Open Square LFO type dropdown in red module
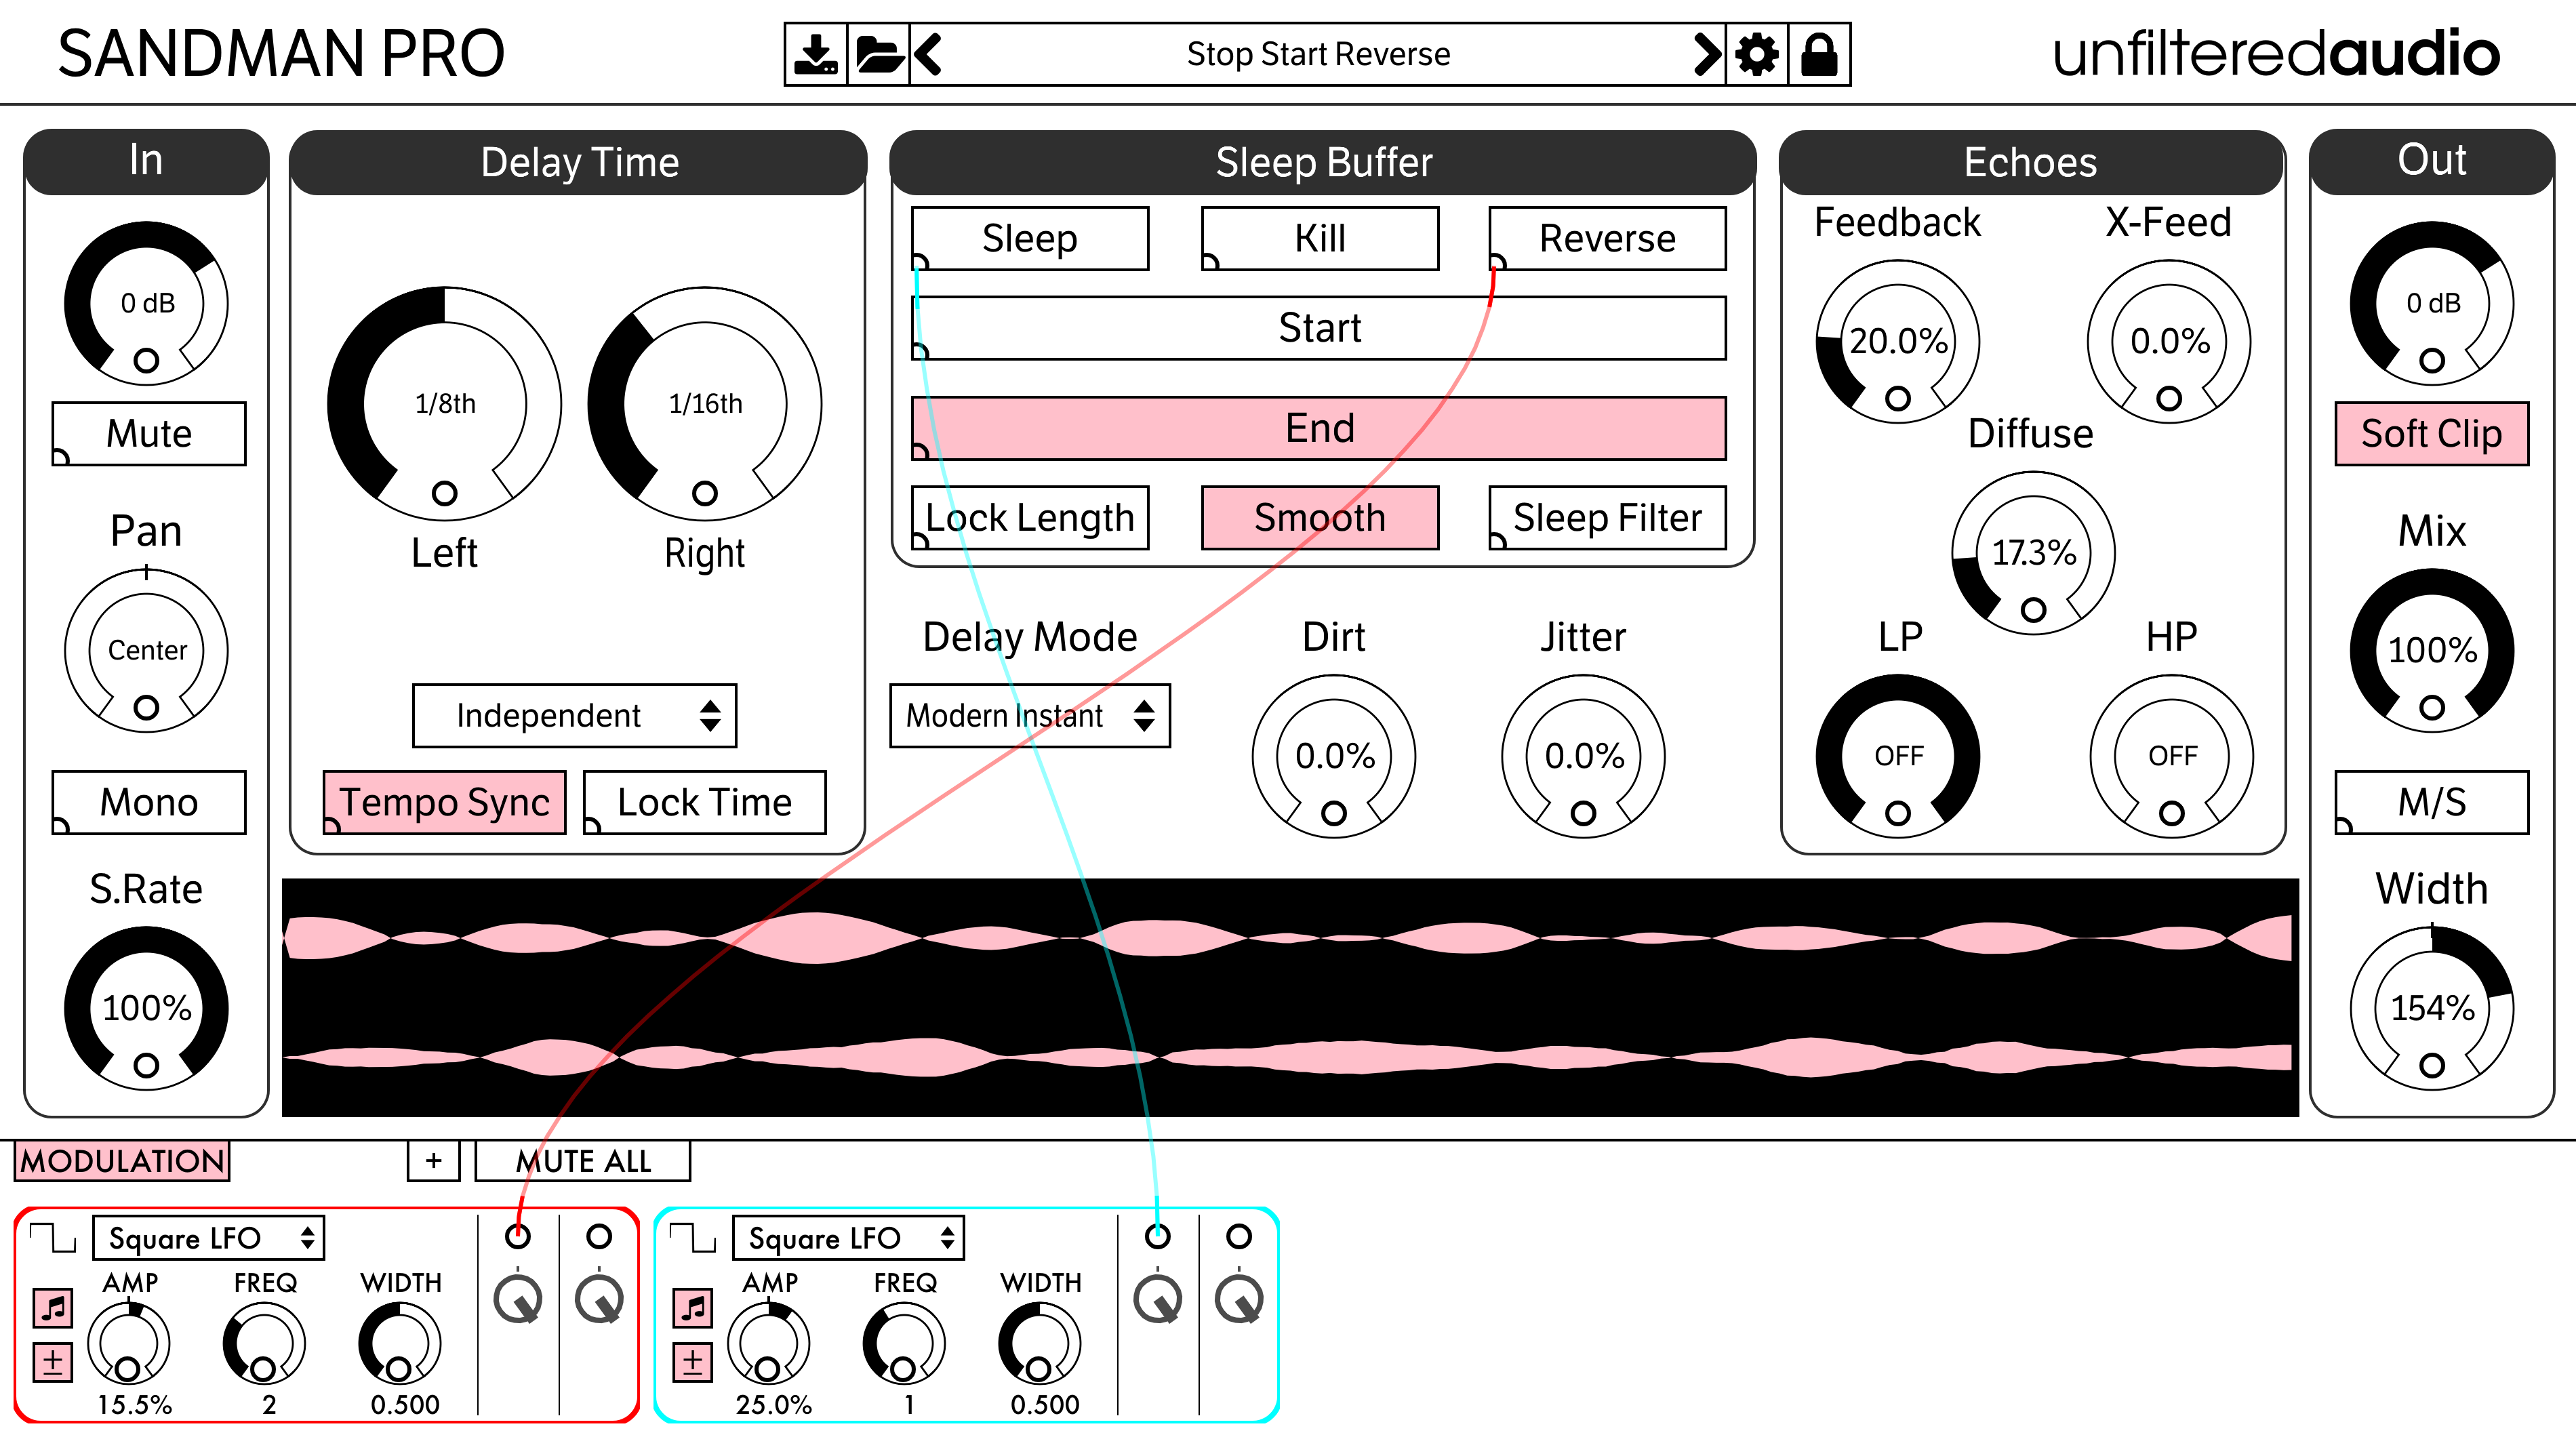Screen dimensions: 2576x1456 [209, 1238]
